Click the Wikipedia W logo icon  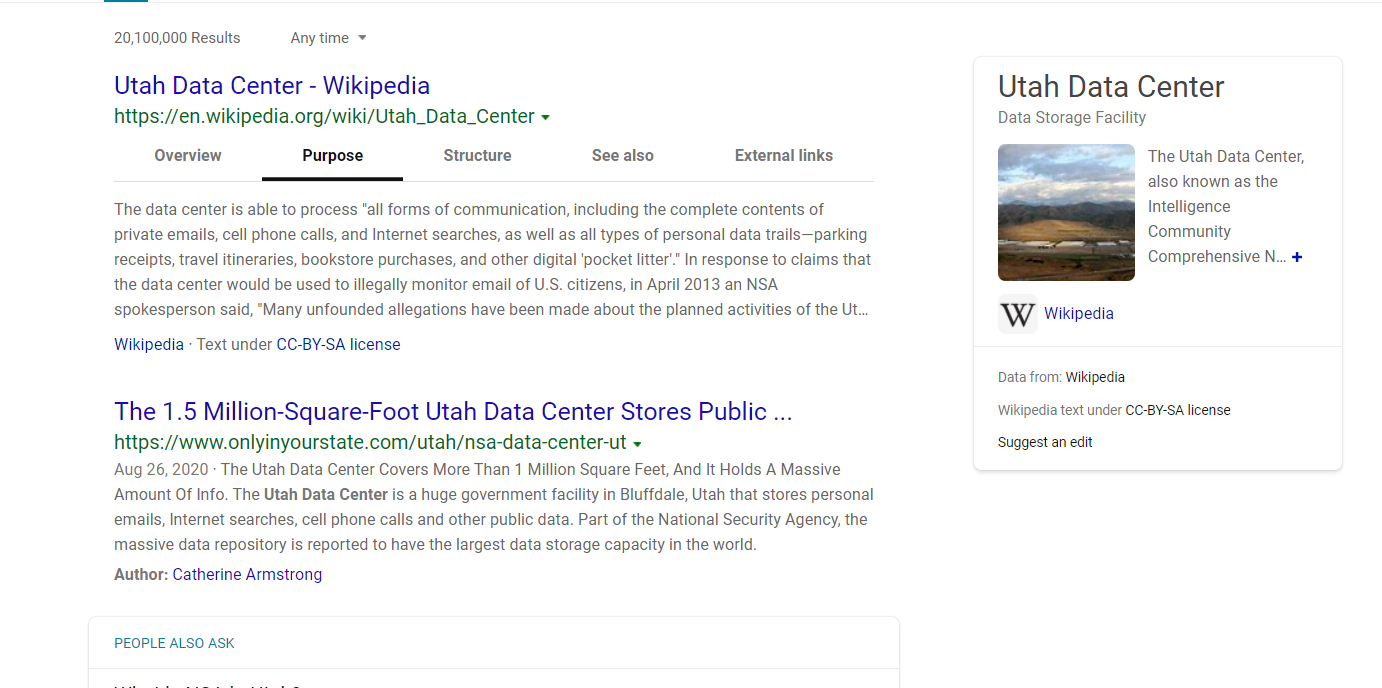click(x=1017, y=315)
